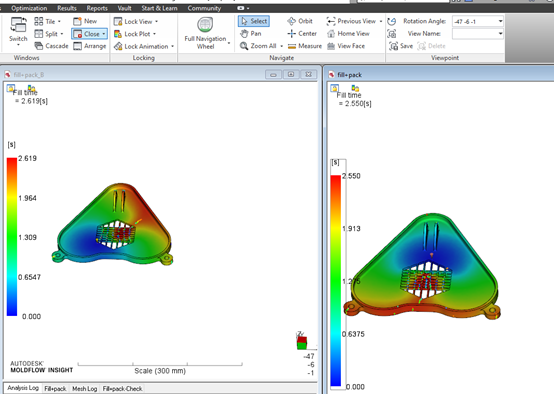Viewport: 554px width, 394px height.
Task: Switch to the Mesh Log tab
Action: click(84, 389)
